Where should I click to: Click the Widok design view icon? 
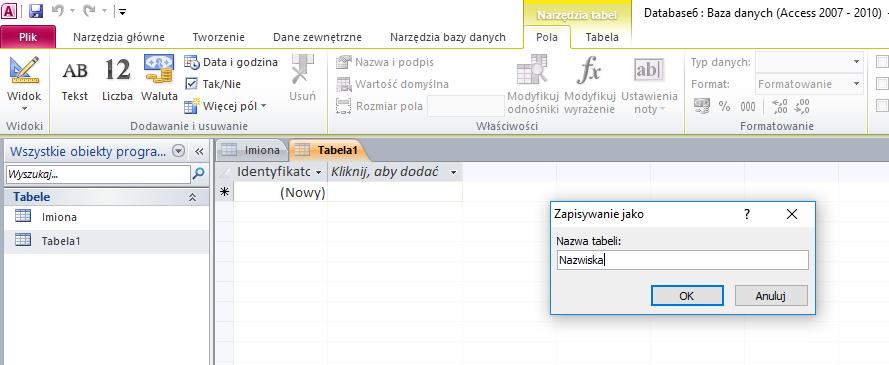(x=24, y=70)
